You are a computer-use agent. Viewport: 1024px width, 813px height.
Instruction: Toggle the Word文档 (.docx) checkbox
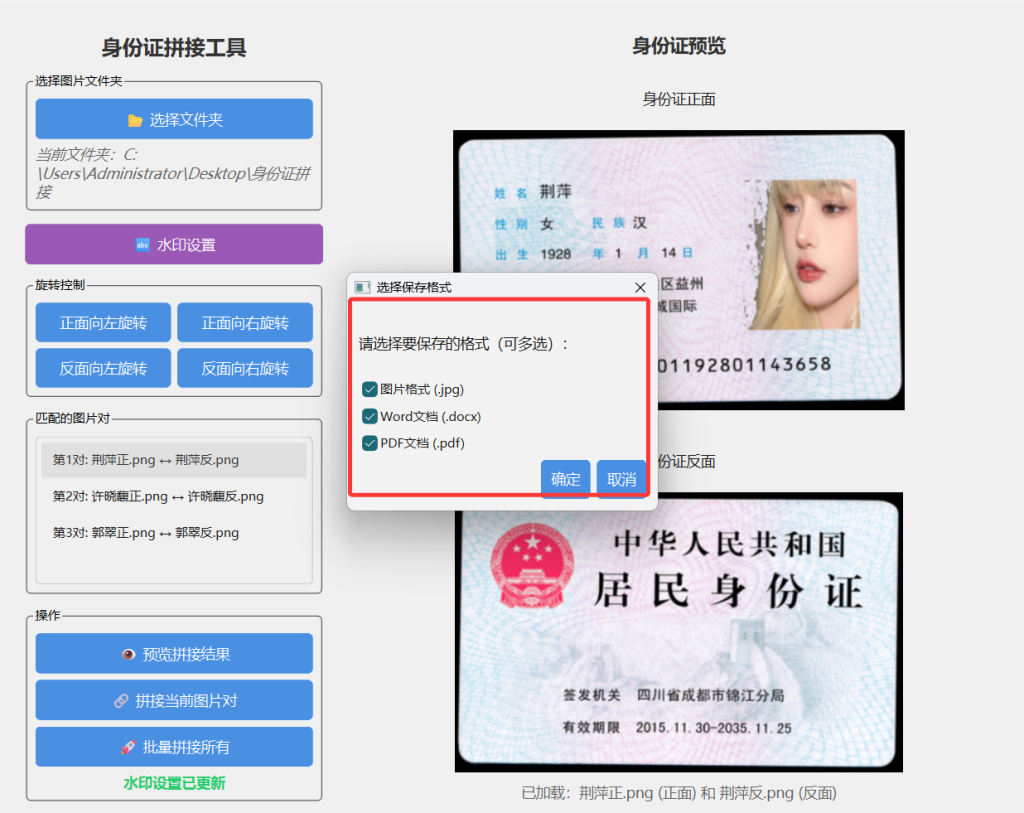click(370, 416)
